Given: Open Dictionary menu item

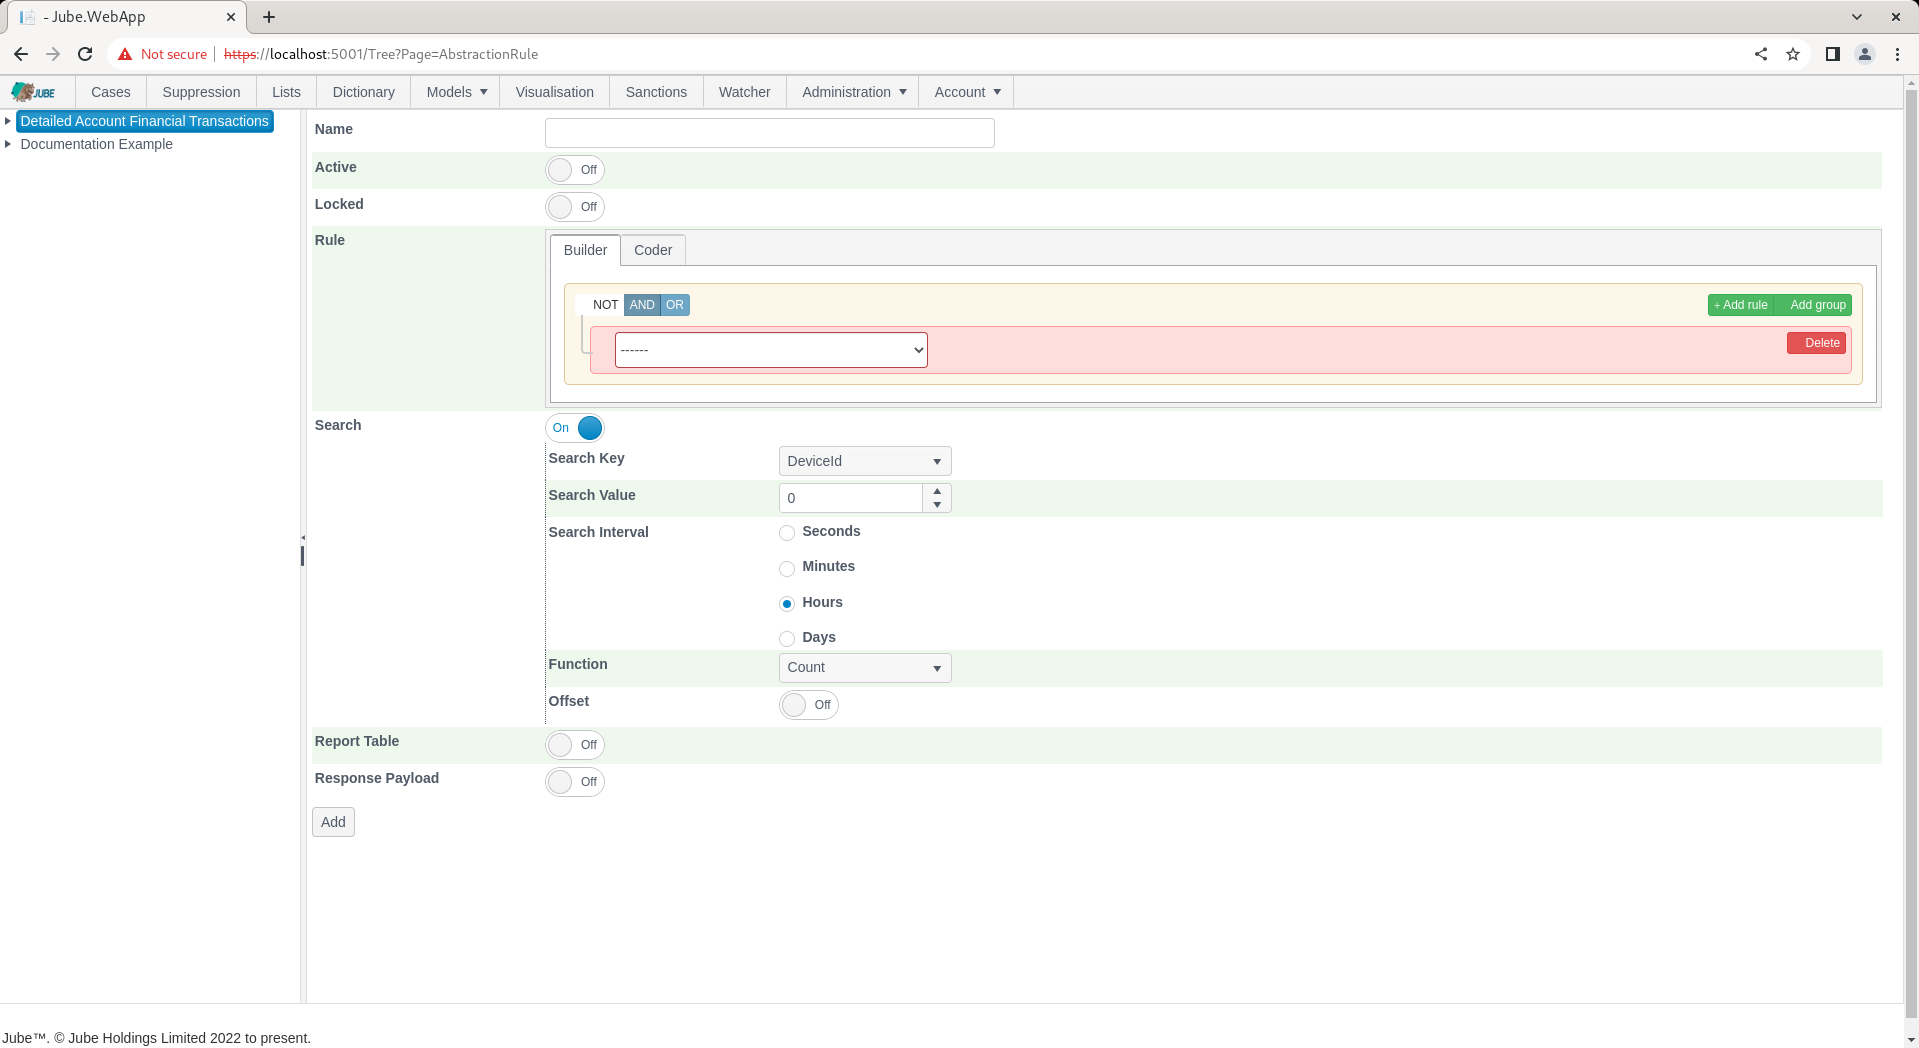Looking at the screenshot, I should click(x=364, y=92).
